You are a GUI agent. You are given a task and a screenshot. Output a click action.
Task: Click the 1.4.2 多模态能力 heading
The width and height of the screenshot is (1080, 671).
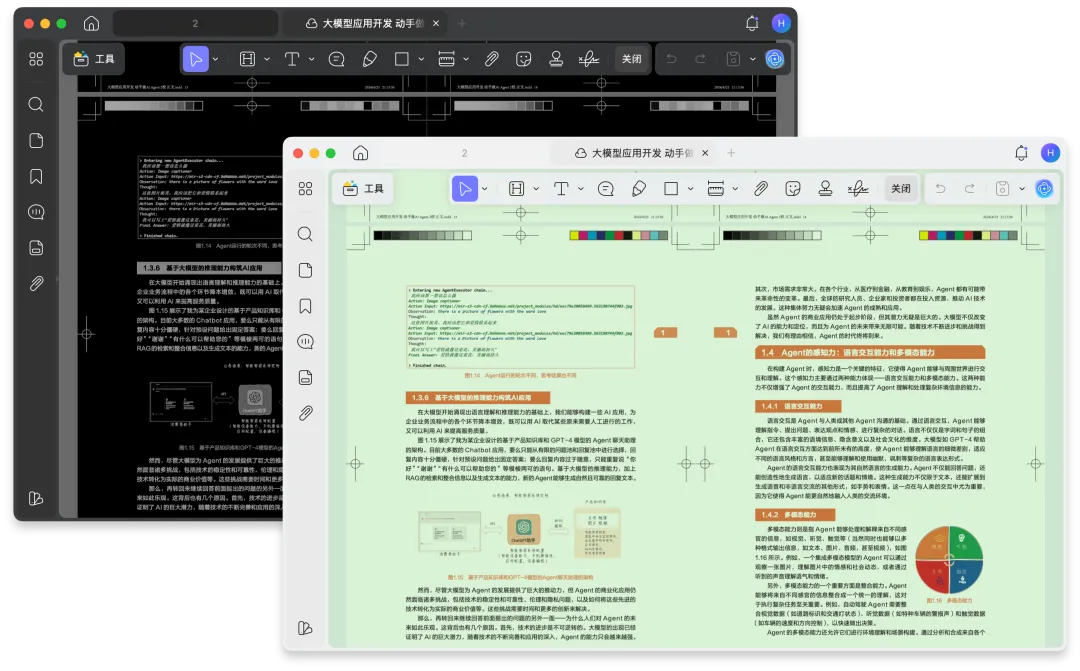[x=795, y=515]
